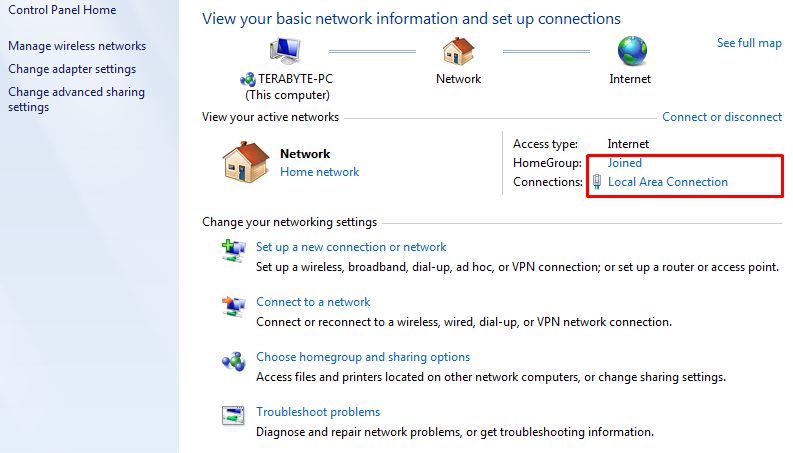Click the Joined HomeGroup link
The height and width of the screenshot is (453, 793).
(x=625, y=163)
